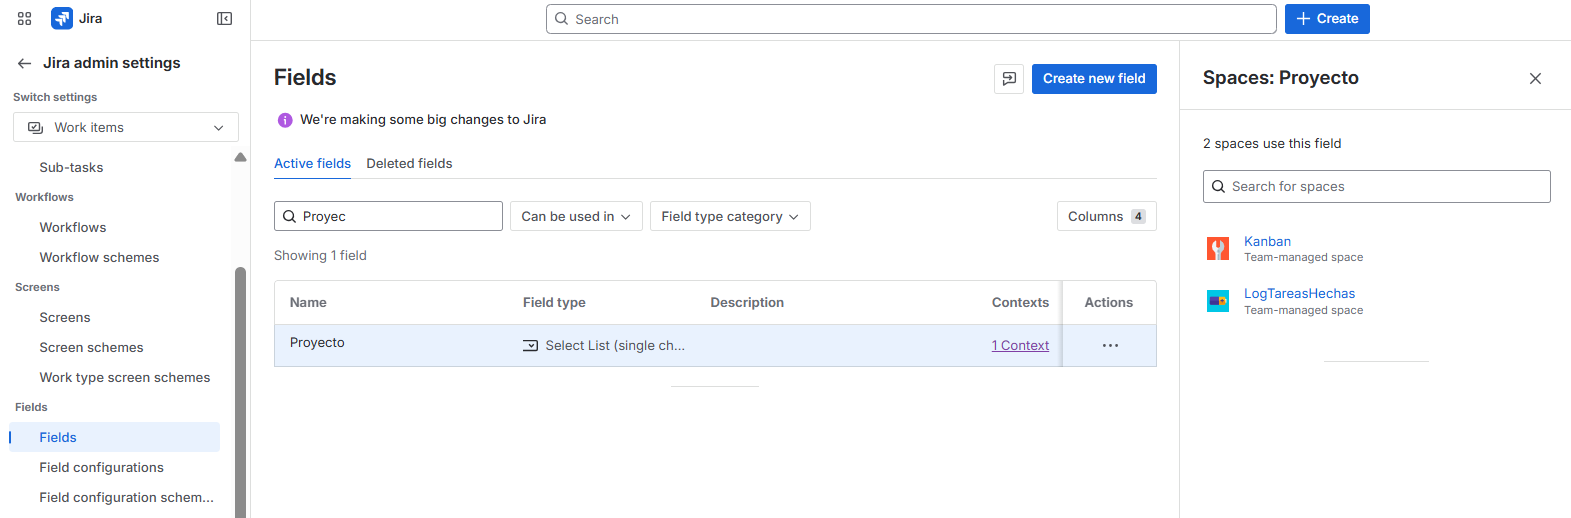Click the give feedback icon beside Create new field
The image size is (1571, 518).
(1009, 78)
